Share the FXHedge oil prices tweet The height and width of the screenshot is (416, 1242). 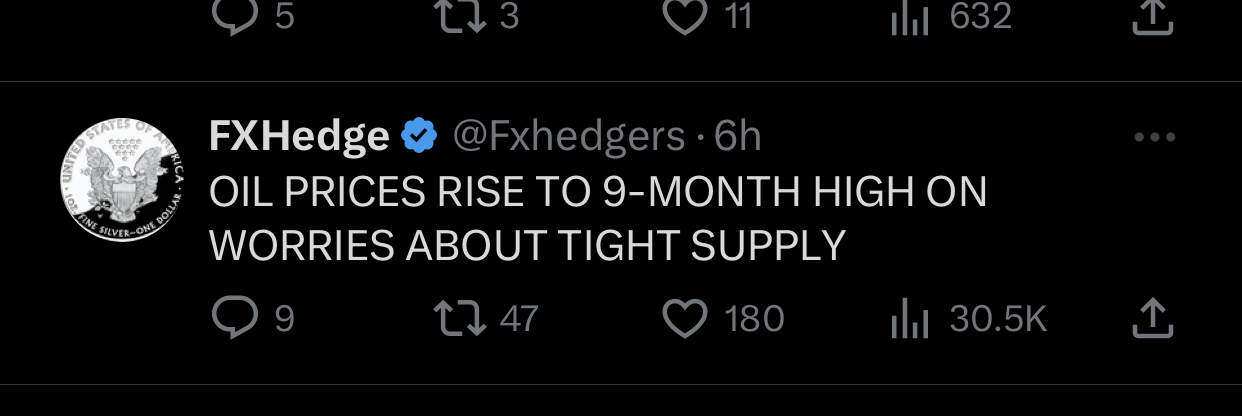[1152, 319]
